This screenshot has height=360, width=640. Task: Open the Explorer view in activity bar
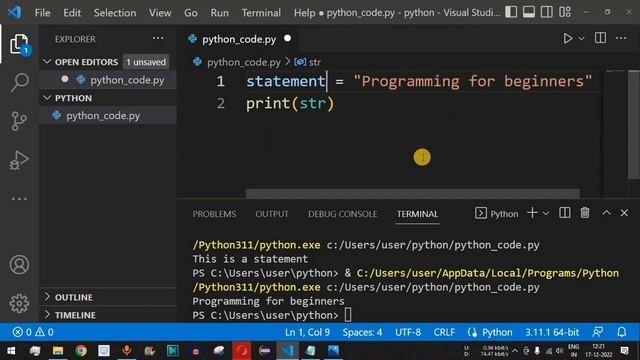(x=19, y=44)
